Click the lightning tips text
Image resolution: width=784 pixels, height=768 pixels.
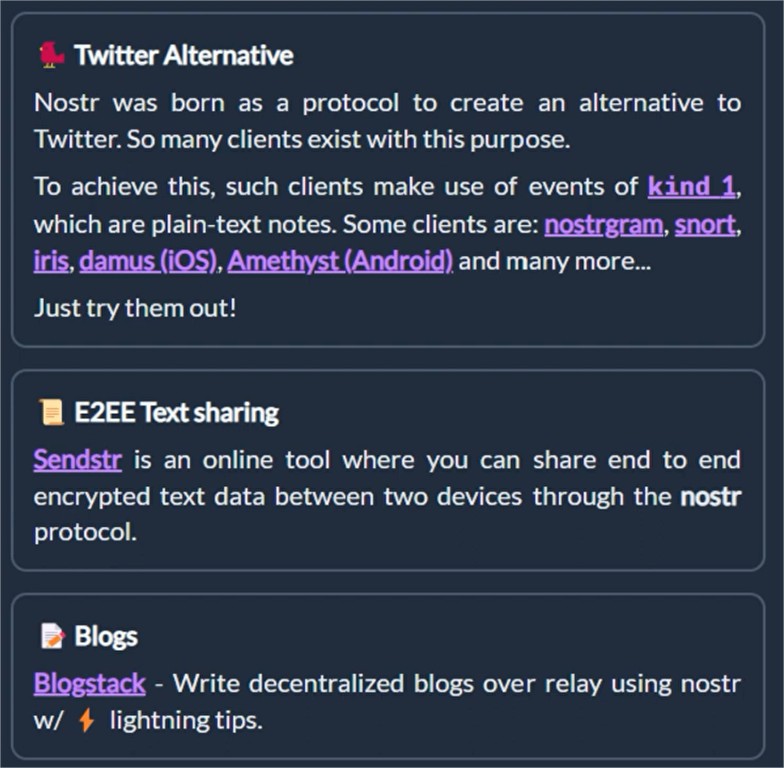coord(186,720)
